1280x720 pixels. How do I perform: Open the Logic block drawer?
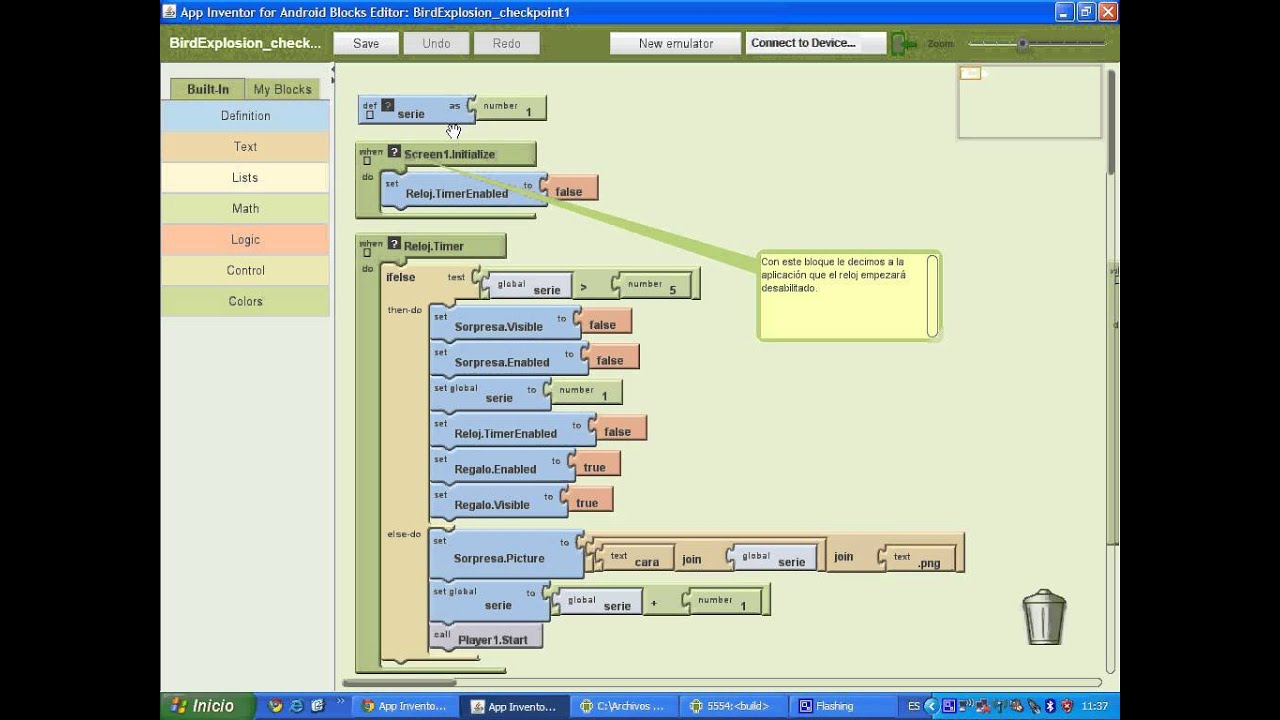pyautogui.click(x=245, y=239)
